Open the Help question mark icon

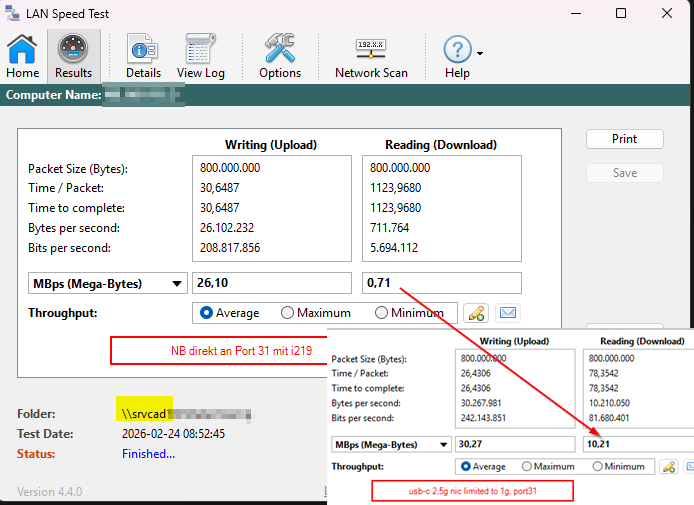(x=457, y=50)
